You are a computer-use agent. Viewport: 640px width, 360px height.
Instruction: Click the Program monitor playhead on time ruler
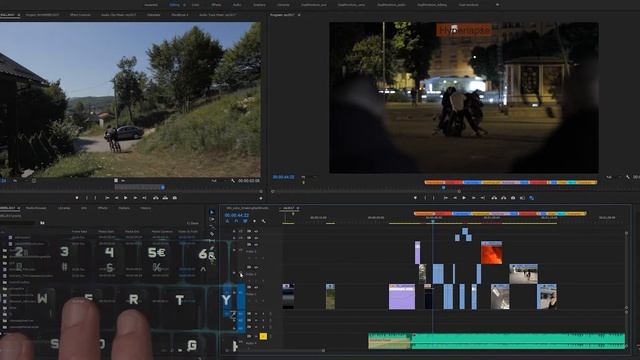[444, 187]
